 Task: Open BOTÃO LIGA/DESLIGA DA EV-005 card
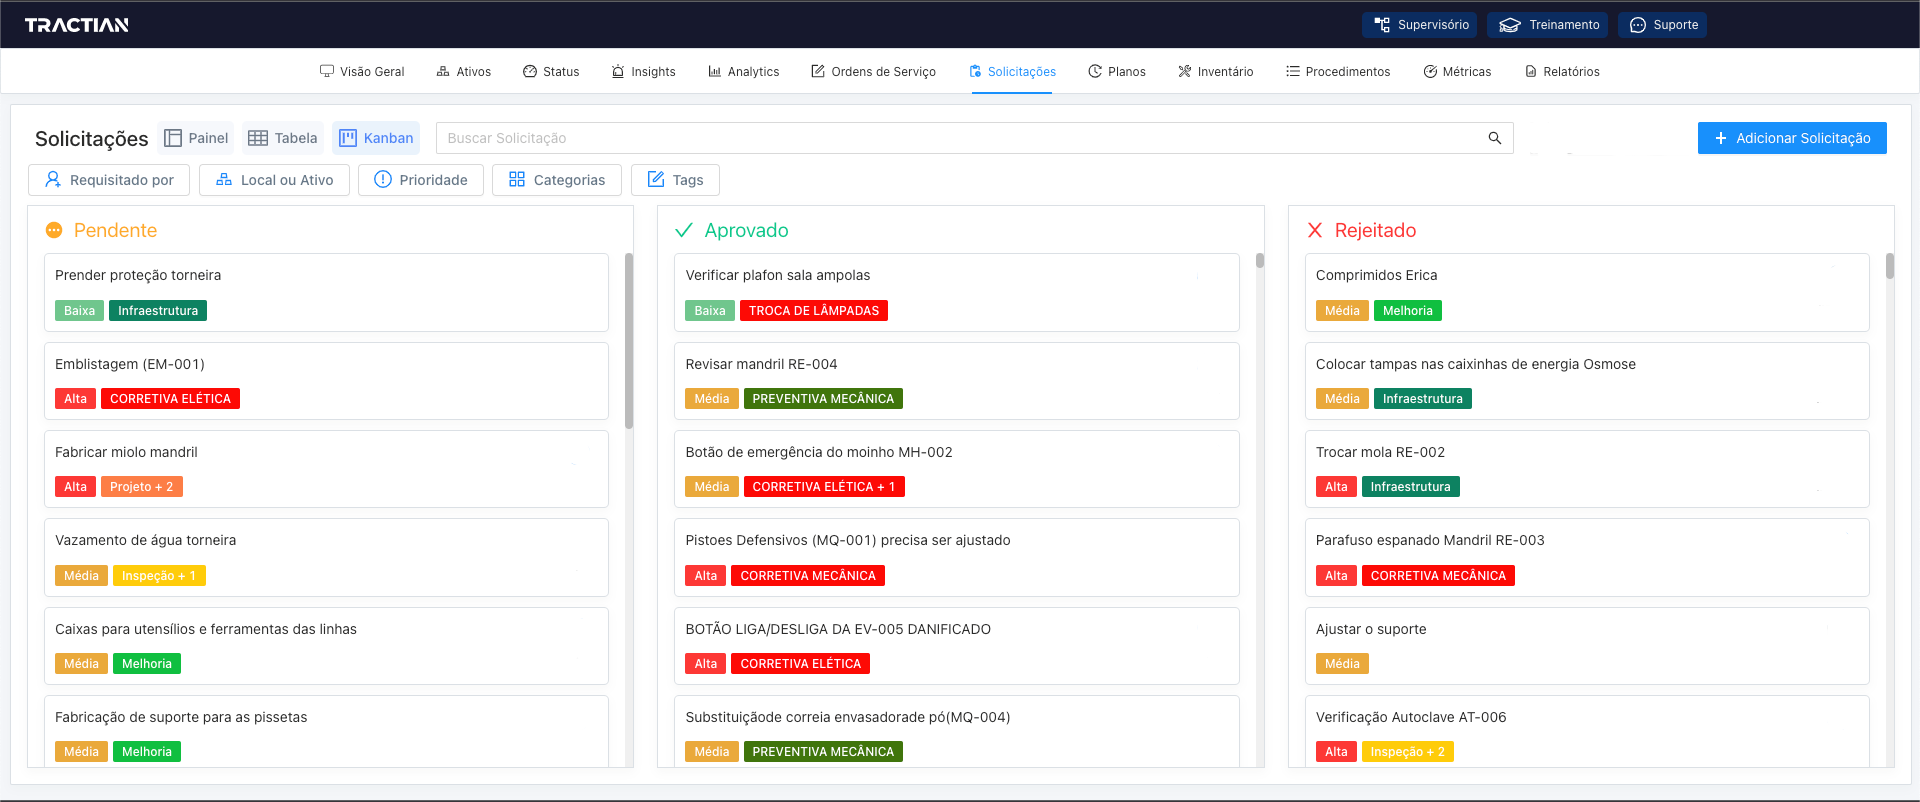click(x=957, y=646)
